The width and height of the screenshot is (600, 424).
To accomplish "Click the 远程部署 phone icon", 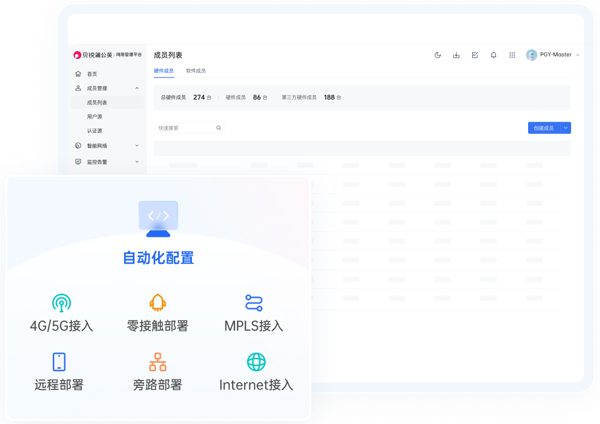I will coord(59,362).
